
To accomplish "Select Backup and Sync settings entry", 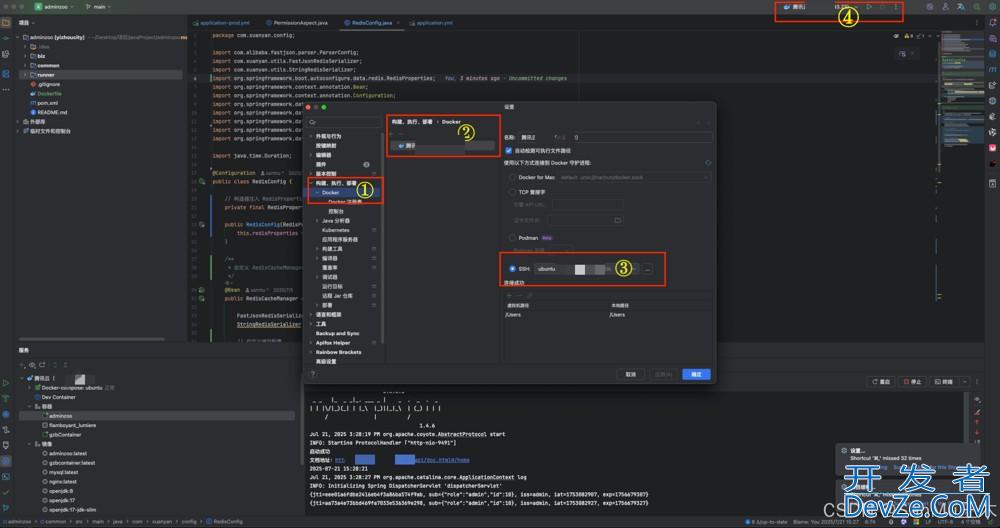I will coord(337,334).
